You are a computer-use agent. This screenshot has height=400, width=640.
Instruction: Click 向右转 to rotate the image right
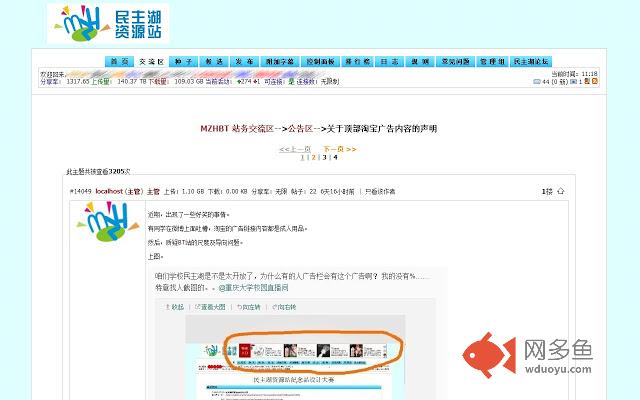tap(284, 307)
